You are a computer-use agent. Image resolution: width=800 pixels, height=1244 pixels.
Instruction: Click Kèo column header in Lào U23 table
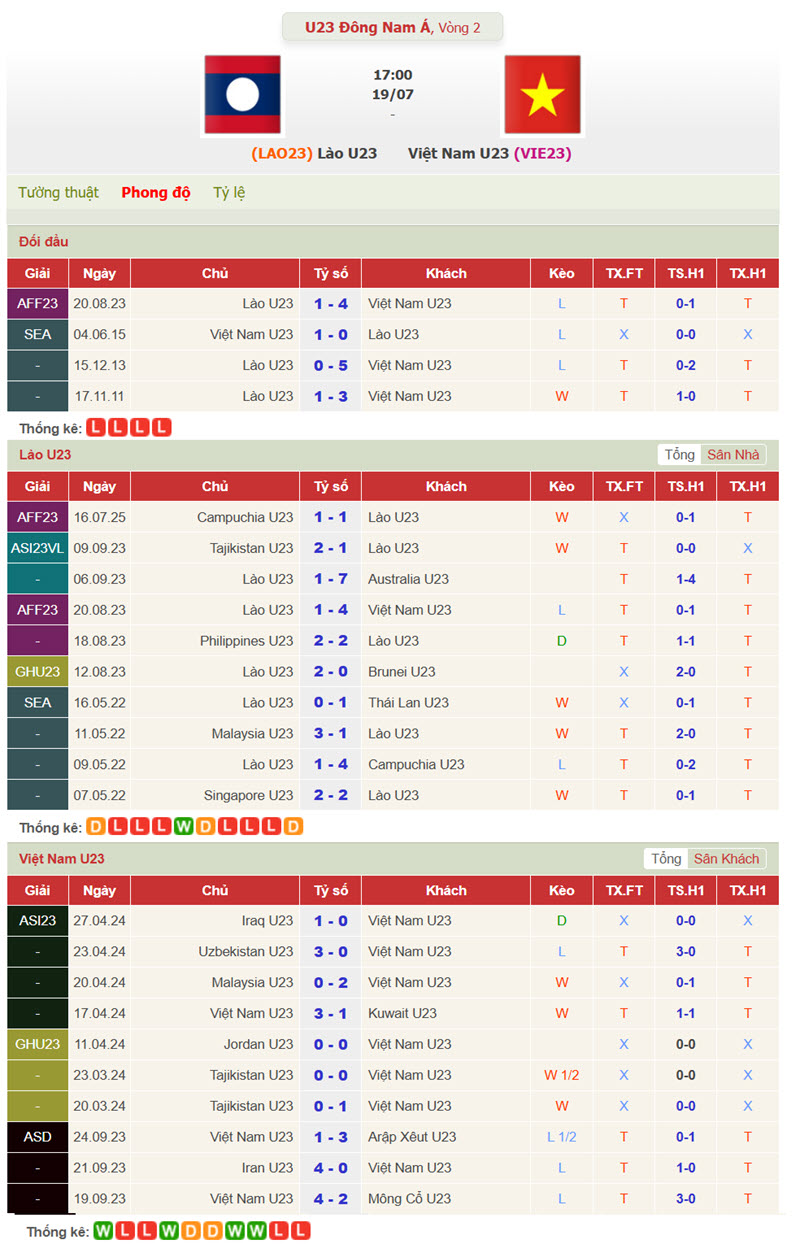point(562,487)
